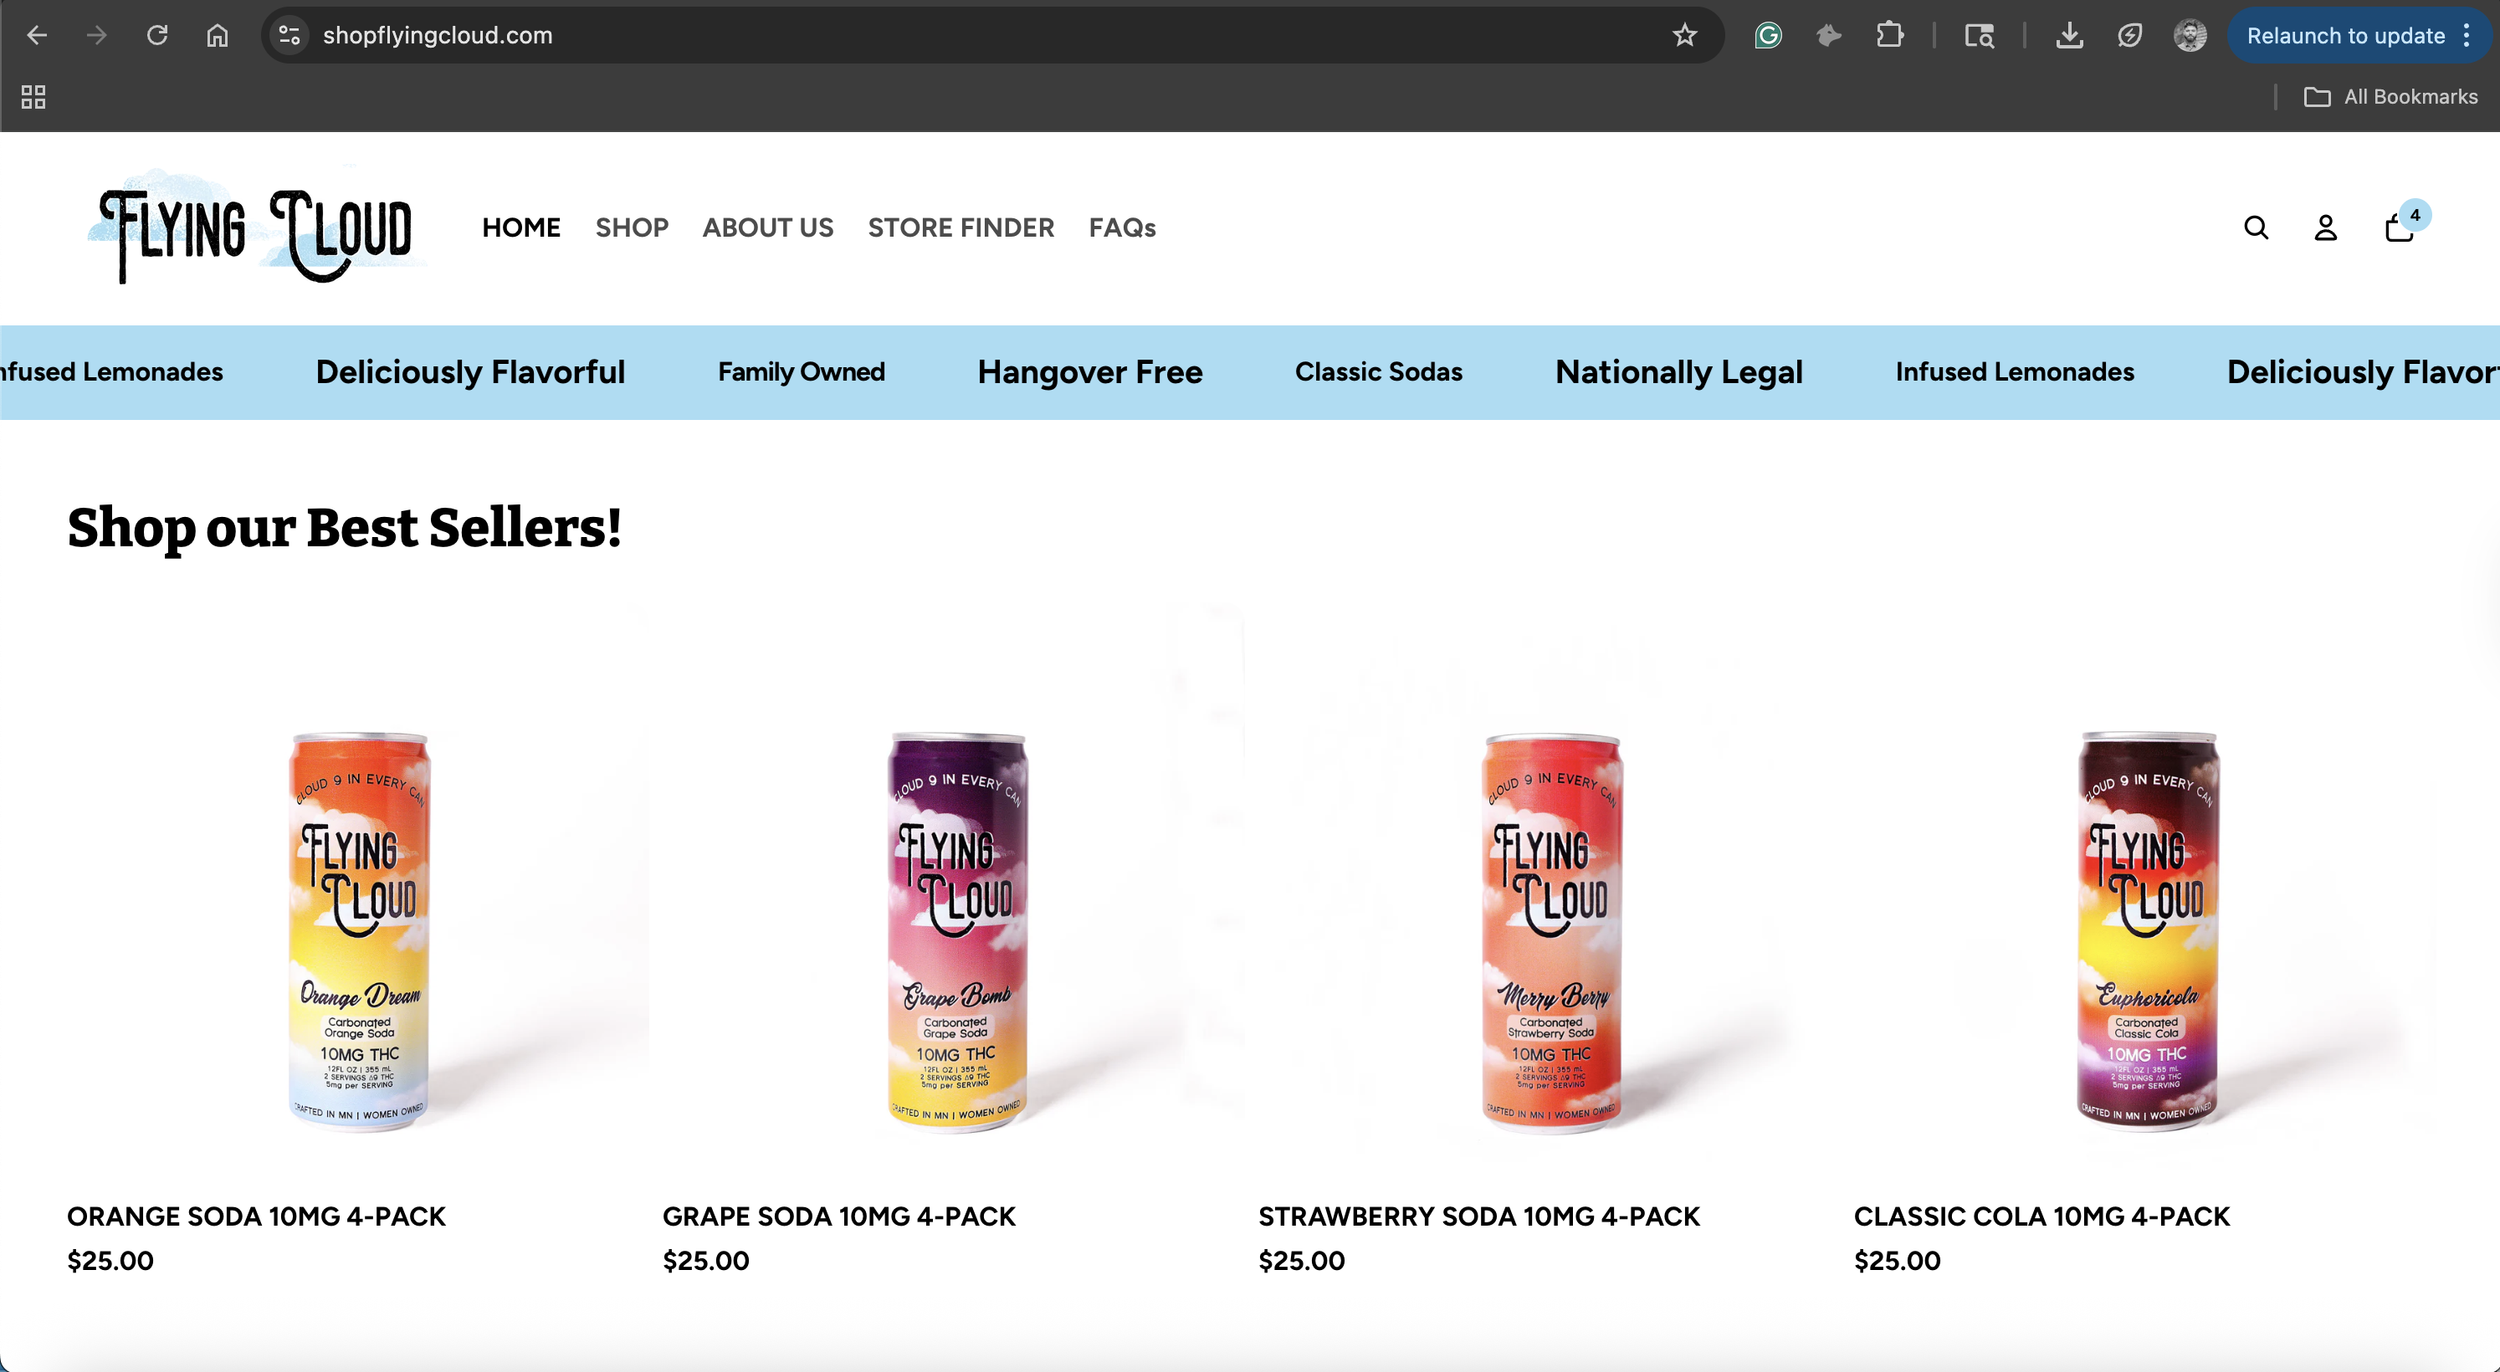Click the Relaunch to update button
This screenshot has height=1372, width=2500.
click(x=2345, y=36)
